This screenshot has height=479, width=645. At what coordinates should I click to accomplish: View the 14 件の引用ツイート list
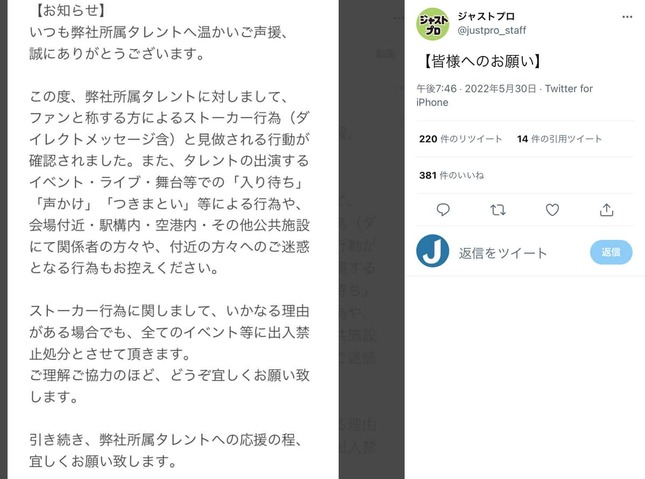tap(559, 139)
